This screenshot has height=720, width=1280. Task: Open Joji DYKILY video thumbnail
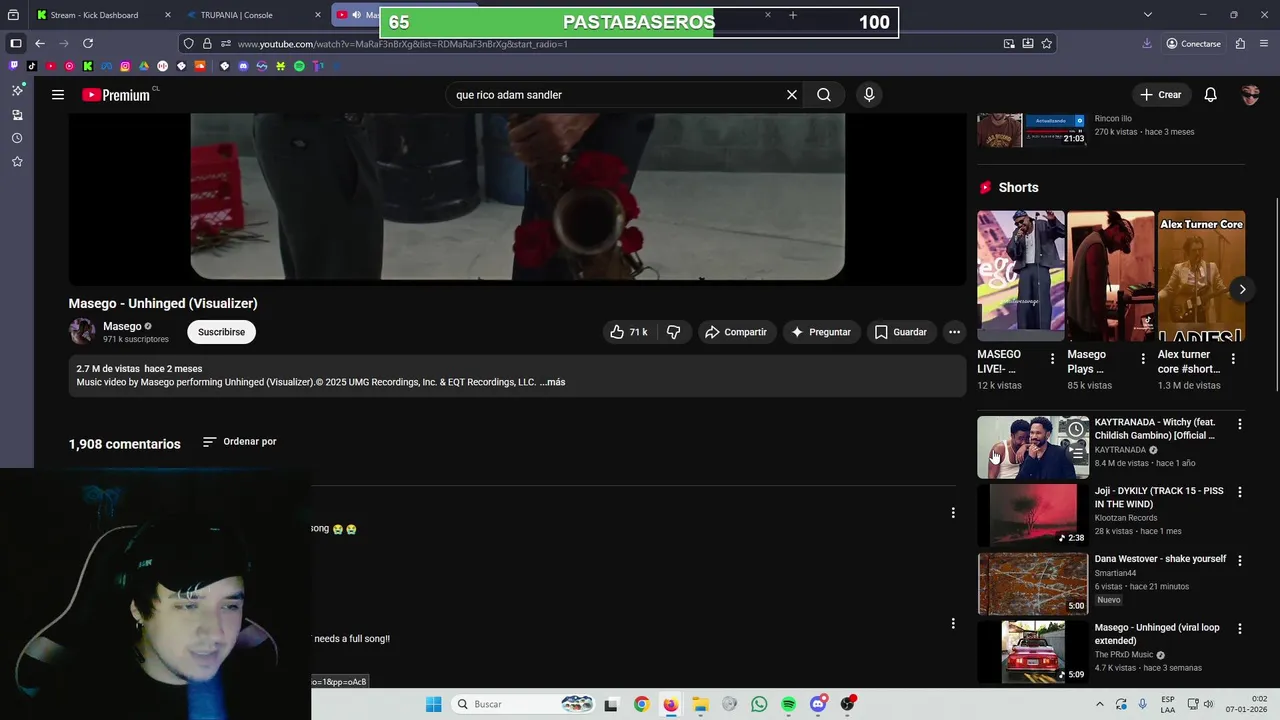1033,515
